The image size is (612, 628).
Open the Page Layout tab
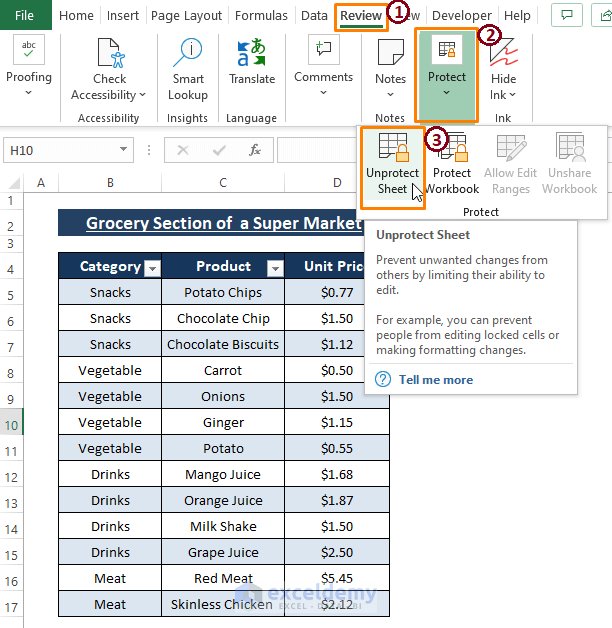pos(188,16)
